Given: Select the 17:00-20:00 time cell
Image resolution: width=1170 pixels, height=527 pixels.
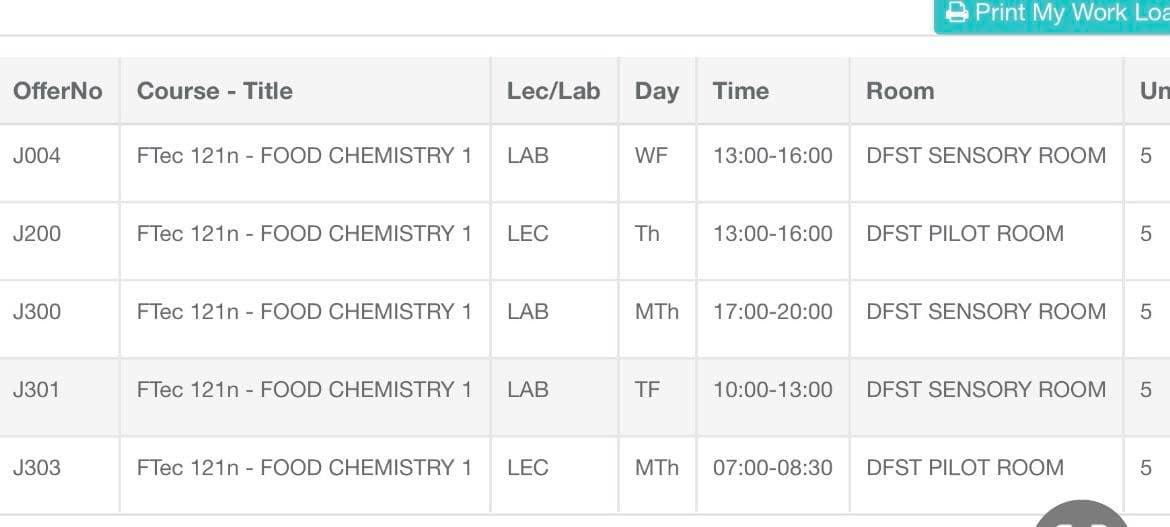Looking at the screenshot, I should (772, 312).
